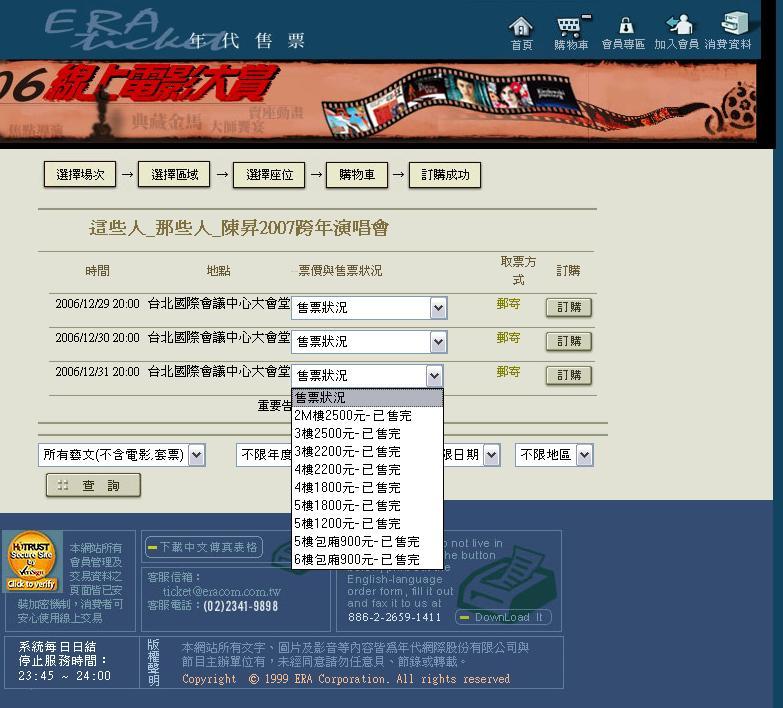The image size is (783, 708).
Task: Click the 2006/12/29 20:00 time cell
Action: pyautogui.click(x=97, y=304)
